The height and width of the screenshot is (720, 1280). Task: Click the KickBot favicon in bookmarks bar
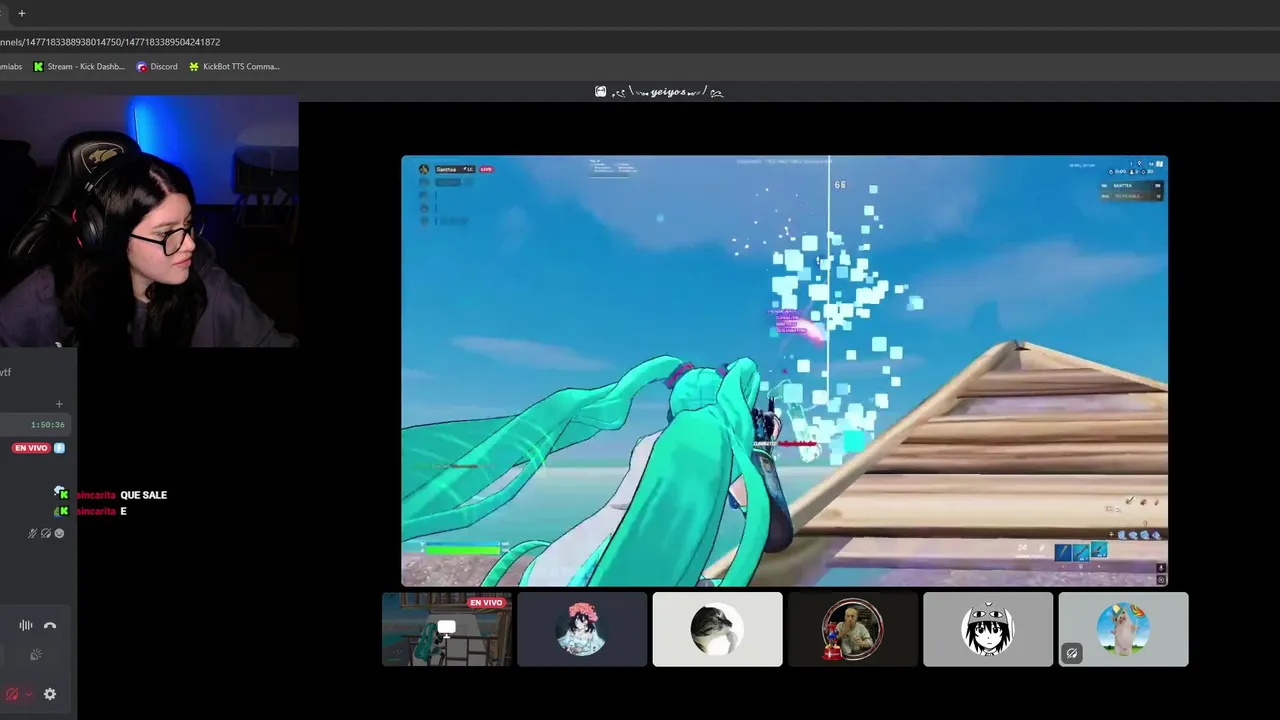point(194,67)
